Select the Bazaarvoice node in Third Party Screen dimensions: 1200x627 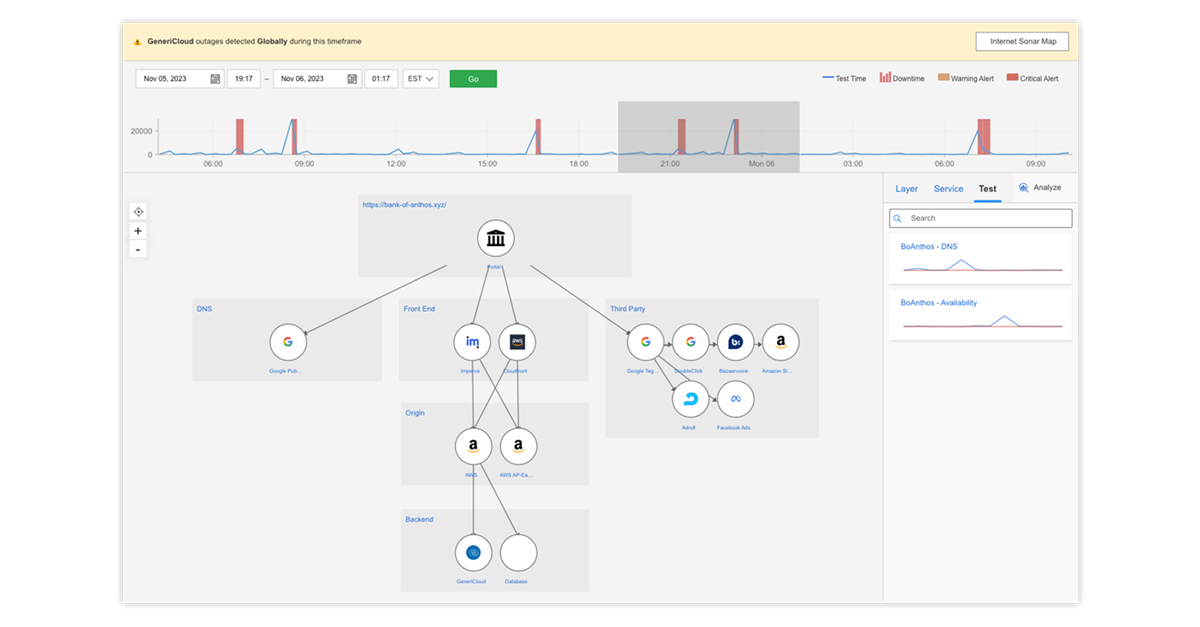click(735, 341)
